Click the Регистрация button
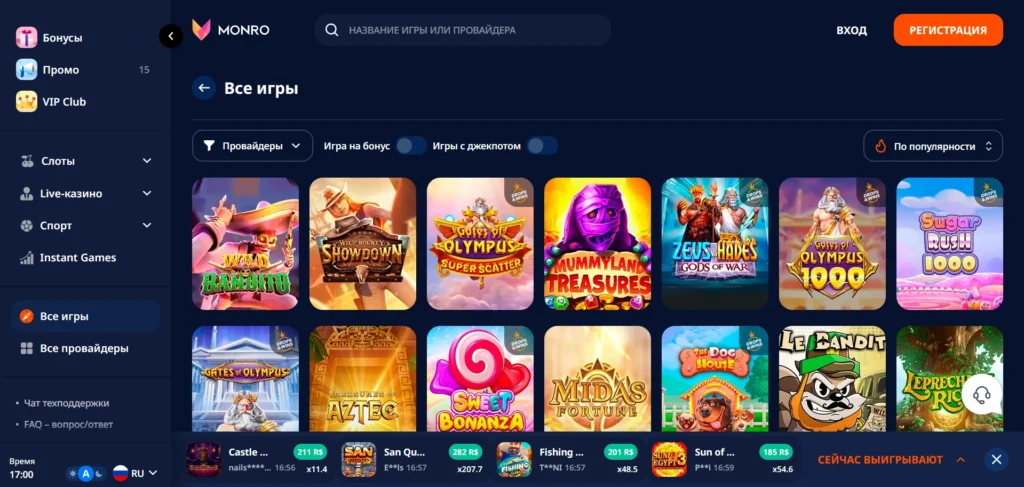The width and height of the screenshot is (1024, 487). pos(948,30)
